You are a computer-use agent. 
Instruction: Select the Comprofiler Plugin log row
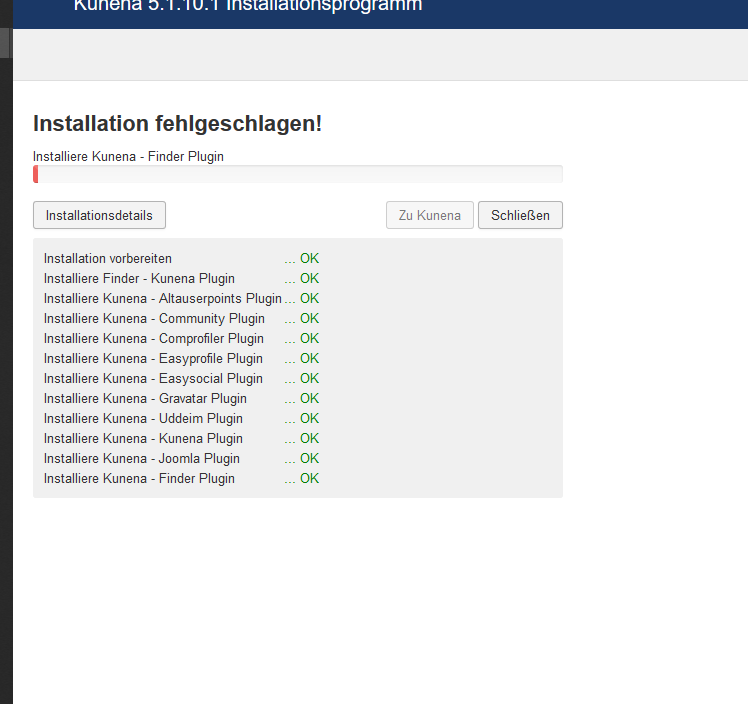[x=181, y=339]
